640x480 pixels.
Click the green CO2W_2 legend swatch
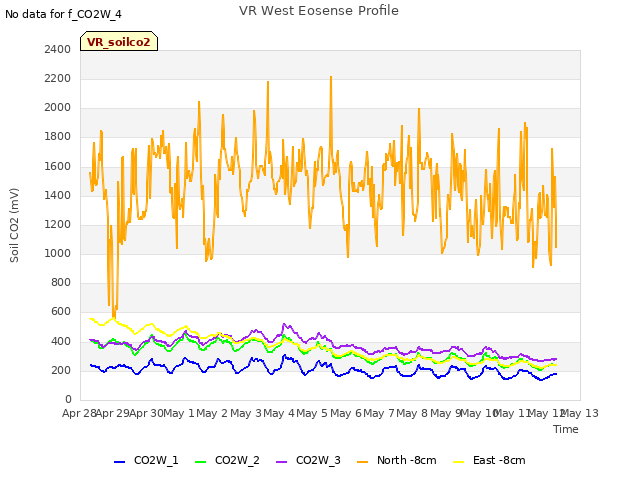point(200,462)
